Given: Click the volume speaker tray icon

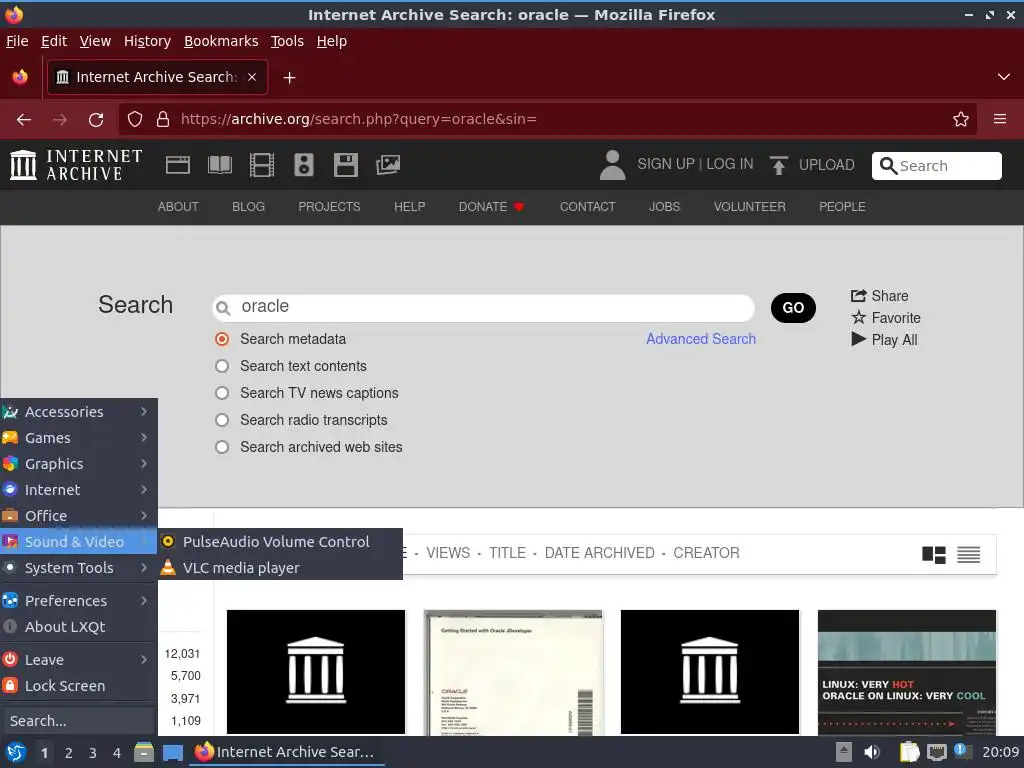Looking at the screenshot, I should (872, 752).
